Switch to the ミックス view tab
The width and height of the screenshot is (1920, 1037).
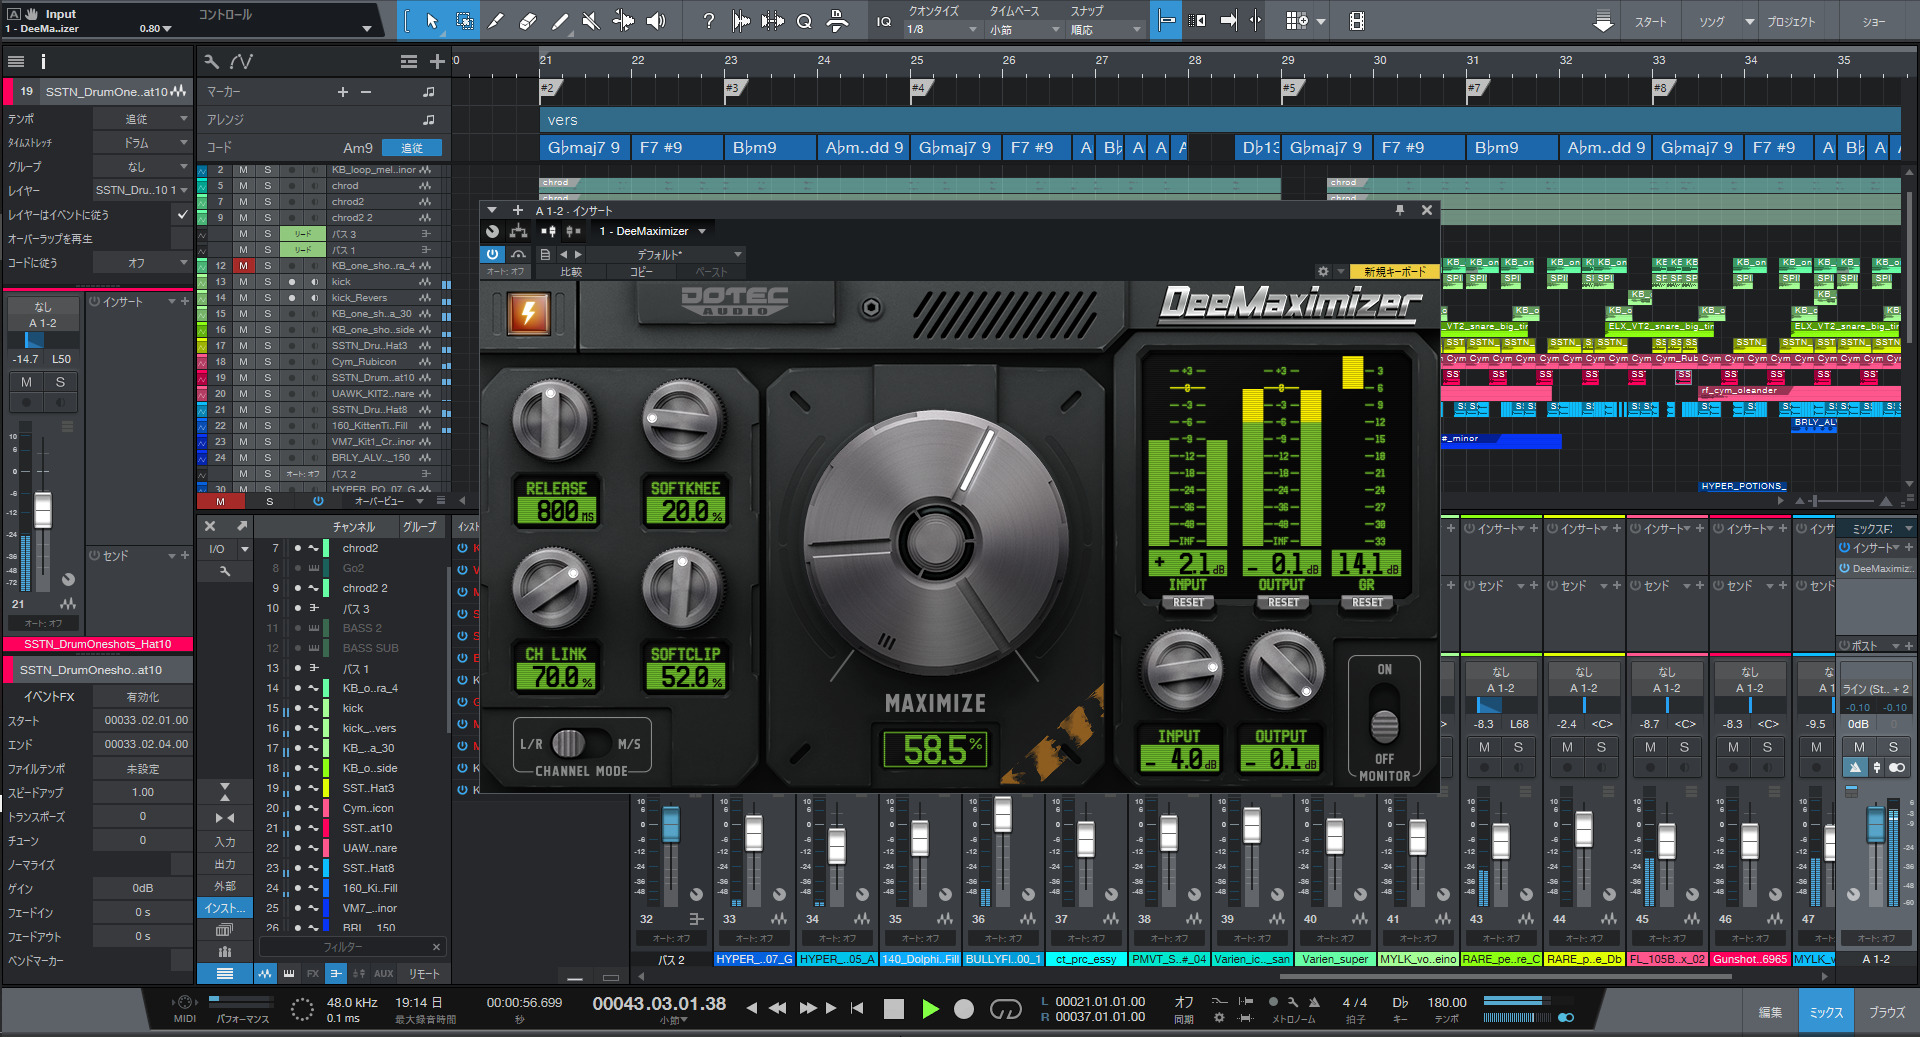(x=1826, y=1012)
